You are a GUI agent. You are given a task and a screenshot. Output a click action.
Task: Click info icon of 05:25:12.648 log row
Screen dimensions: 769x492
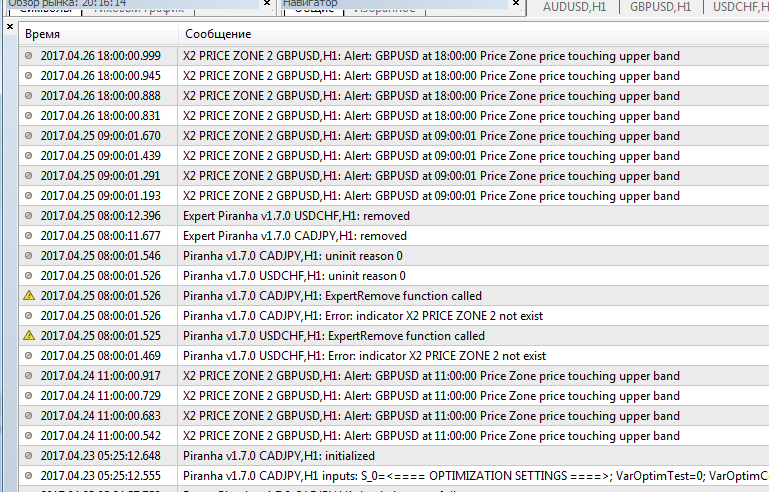[28, 456]
